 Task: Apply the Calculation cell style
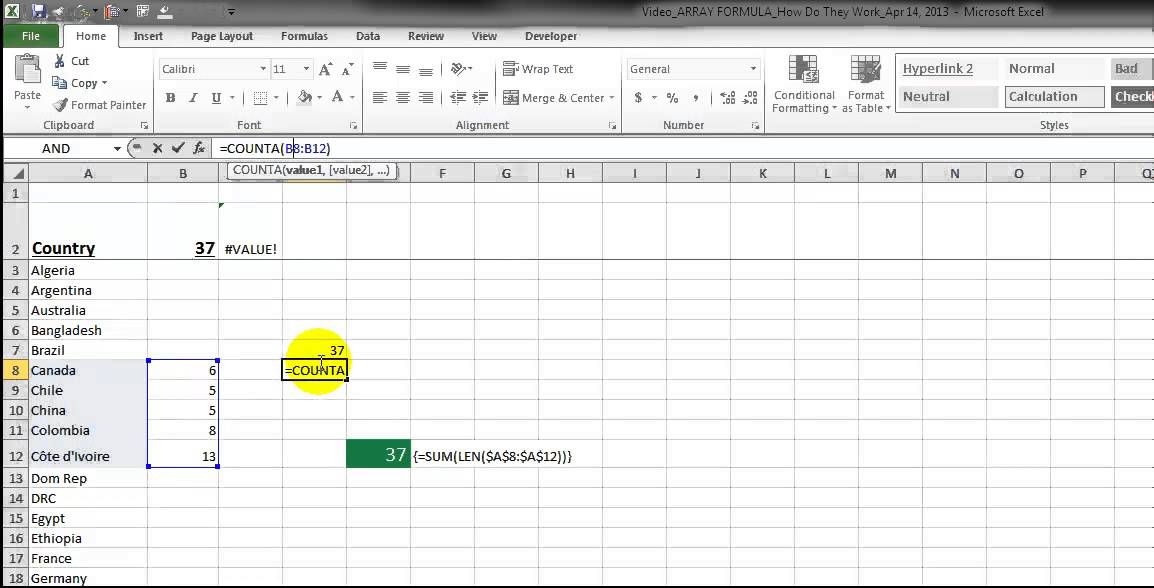click(x=1054, y=96)
